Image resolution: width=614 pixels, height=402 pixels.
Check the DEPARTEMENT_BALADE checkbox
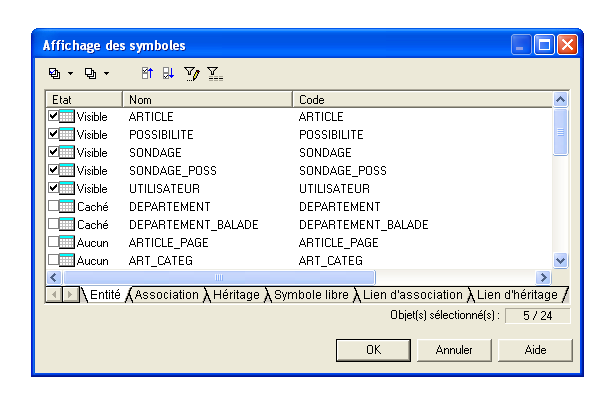click(53, 224)
